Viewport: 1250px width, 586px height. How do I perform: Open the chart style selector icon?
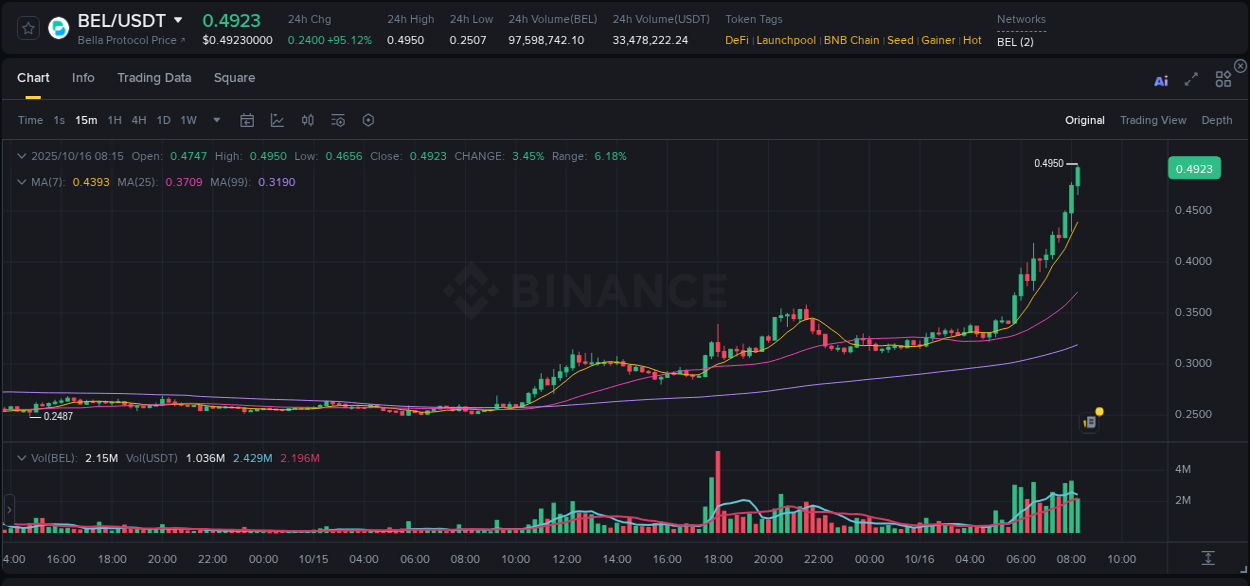277,120
